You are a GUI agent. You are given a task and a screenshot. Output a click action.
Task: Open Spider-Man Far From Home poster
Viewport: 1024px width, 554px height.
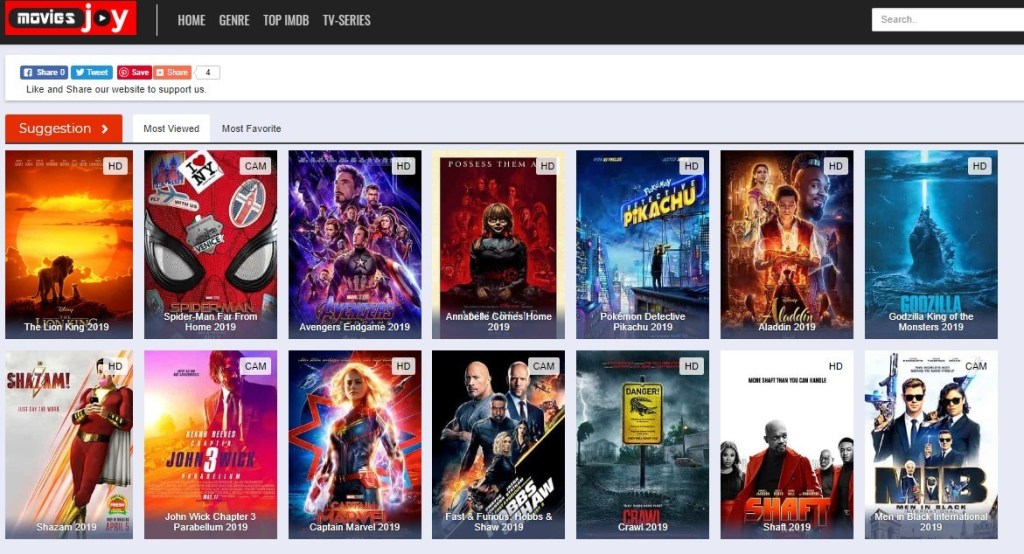click(x=210, y=244)
